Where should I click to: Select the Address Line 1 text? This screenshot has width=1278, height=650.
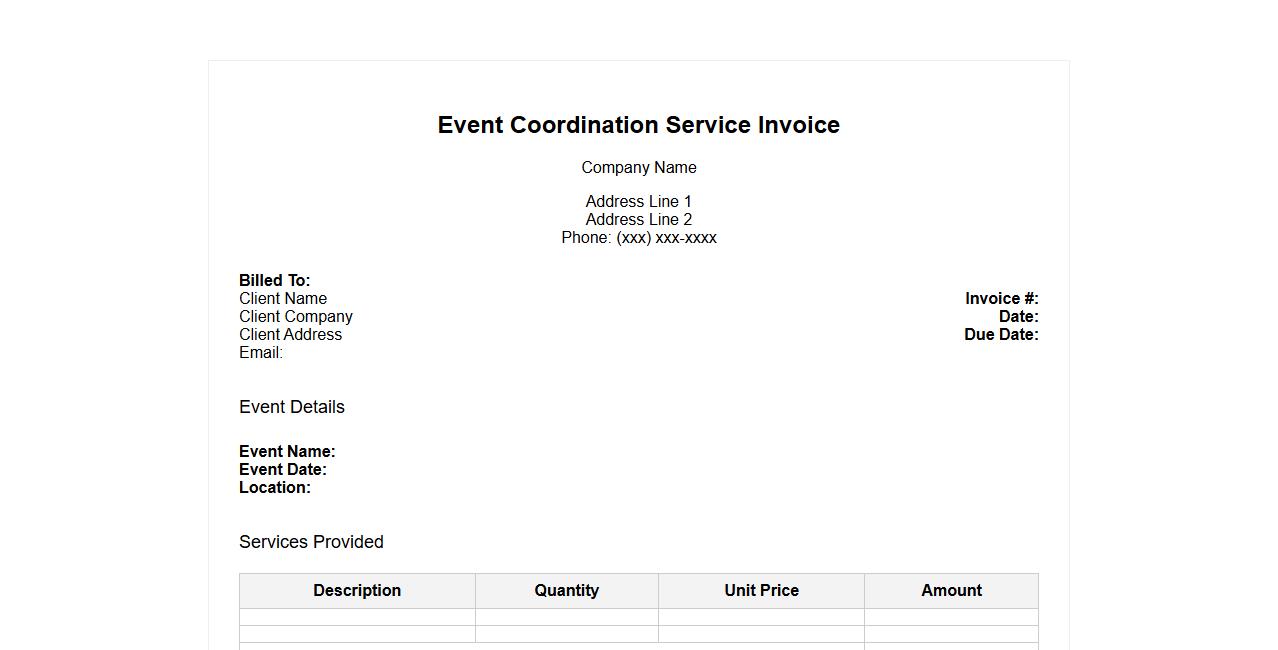(x=638, y=202)
